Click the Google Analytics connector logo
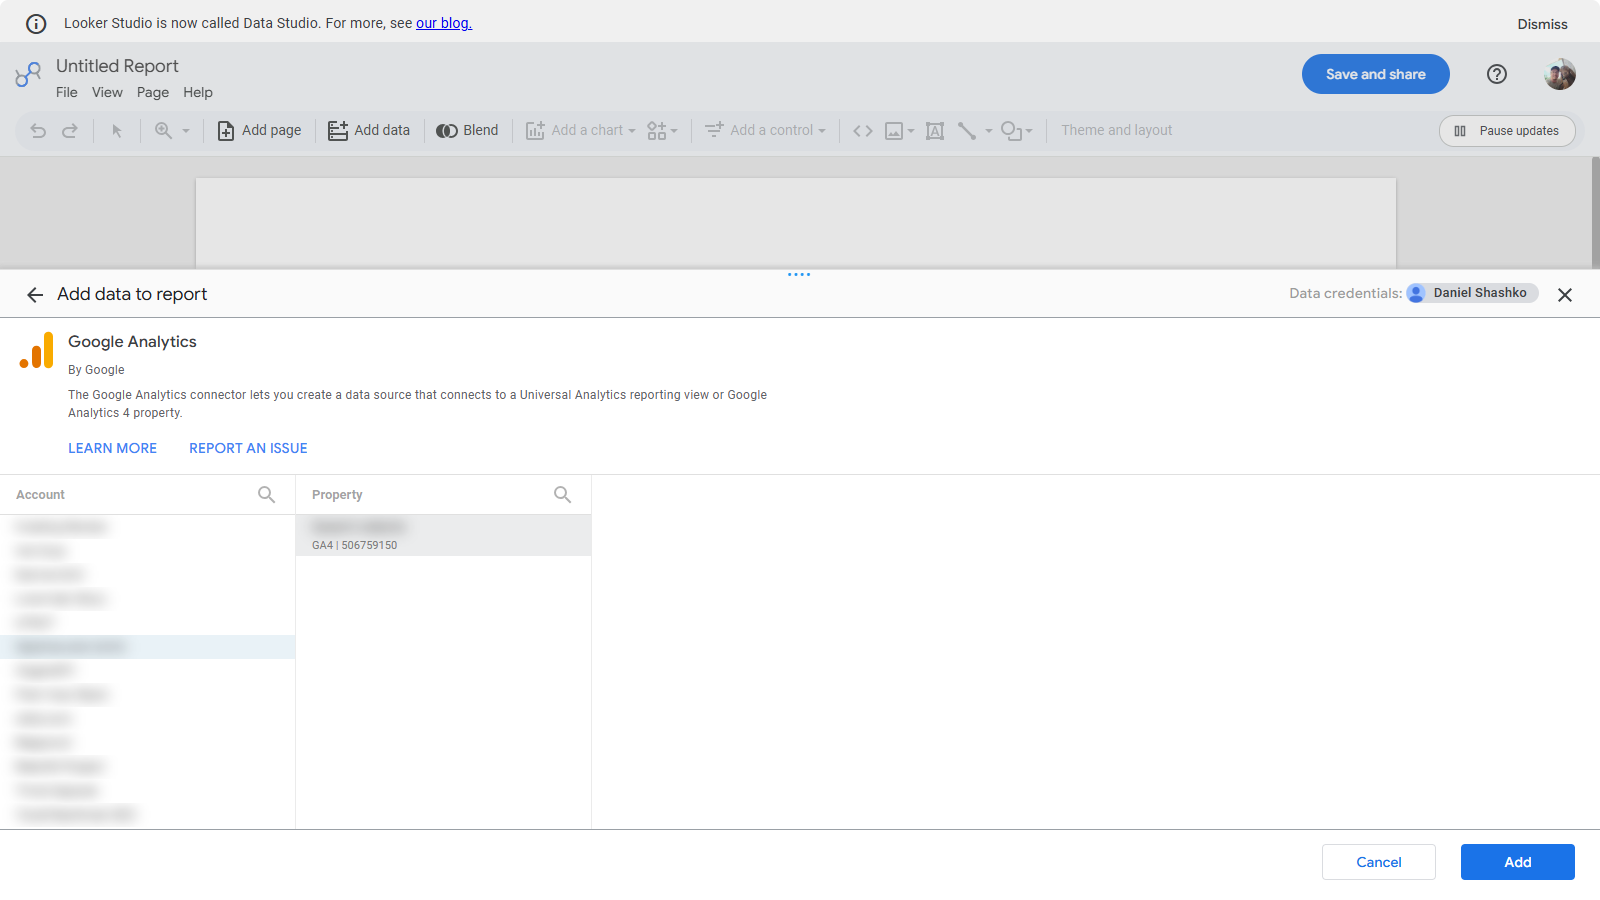This screenshot has width=1600, height=900. pyautogui.click(x=37, y=351)
